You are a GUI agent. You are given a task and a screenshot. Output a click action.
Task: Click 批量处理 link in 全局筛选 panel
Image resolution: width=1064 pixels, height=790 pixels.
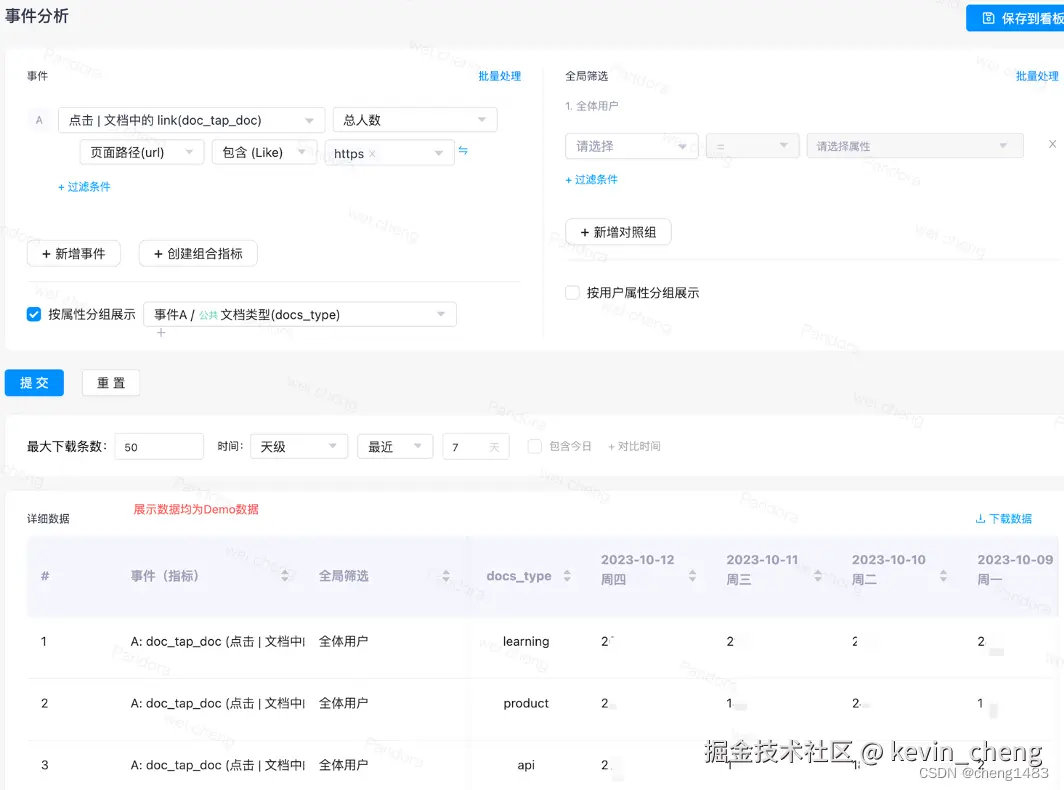pos(1037,76)
